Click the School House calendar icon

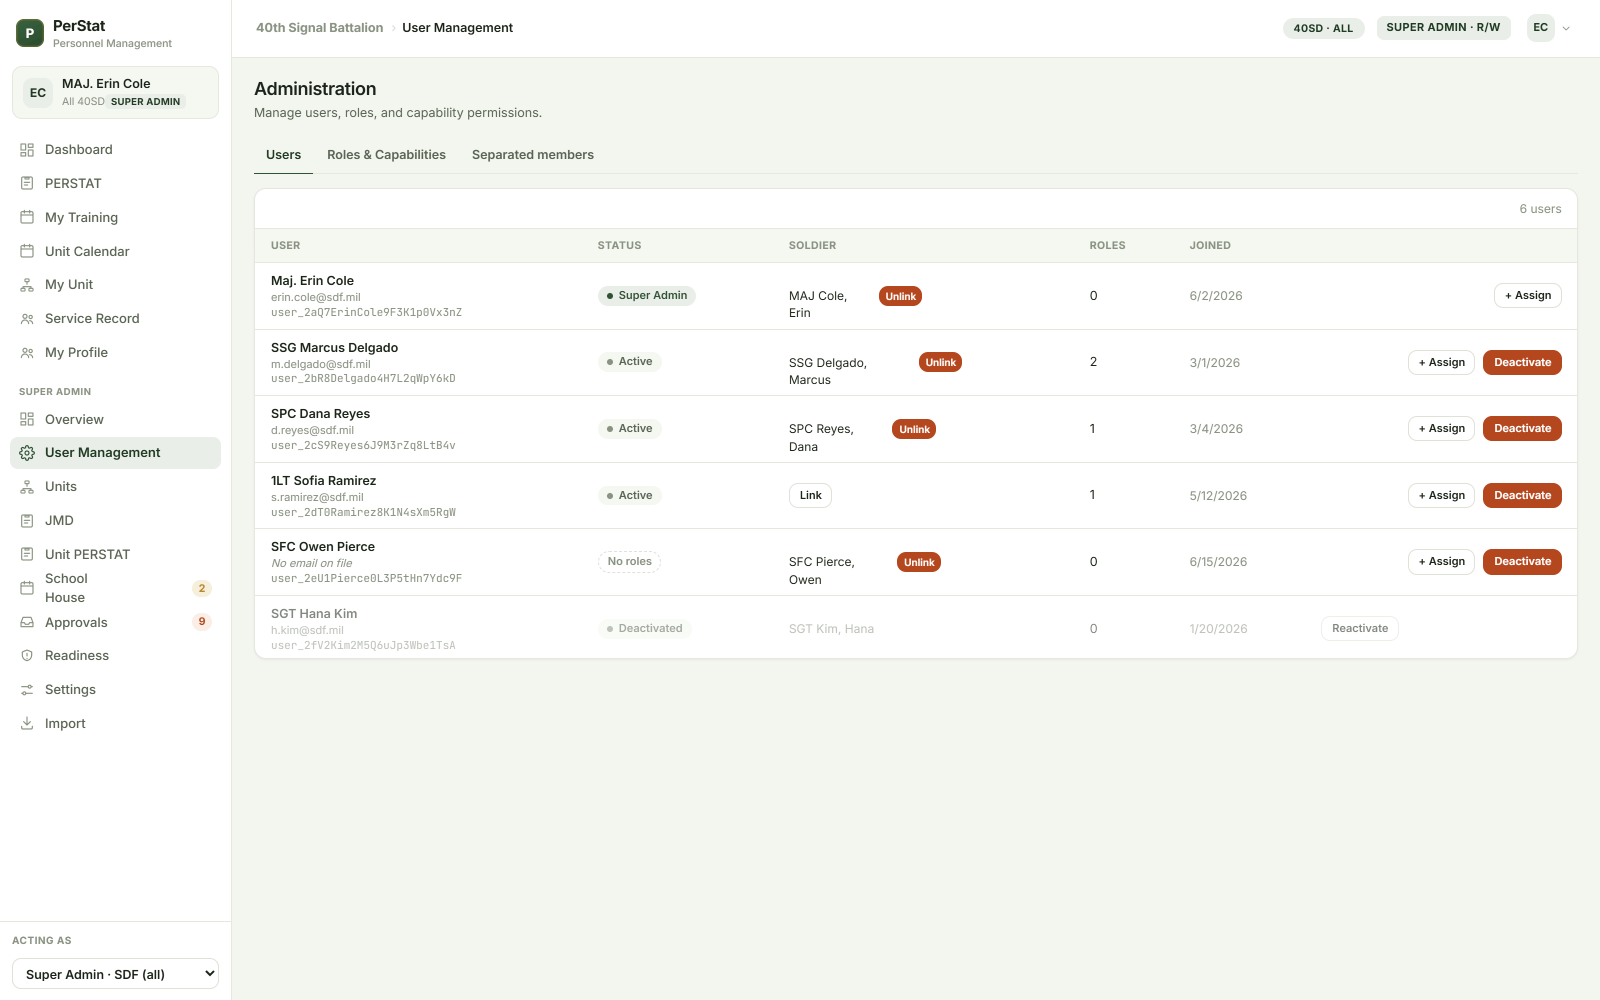pos(27,588)
